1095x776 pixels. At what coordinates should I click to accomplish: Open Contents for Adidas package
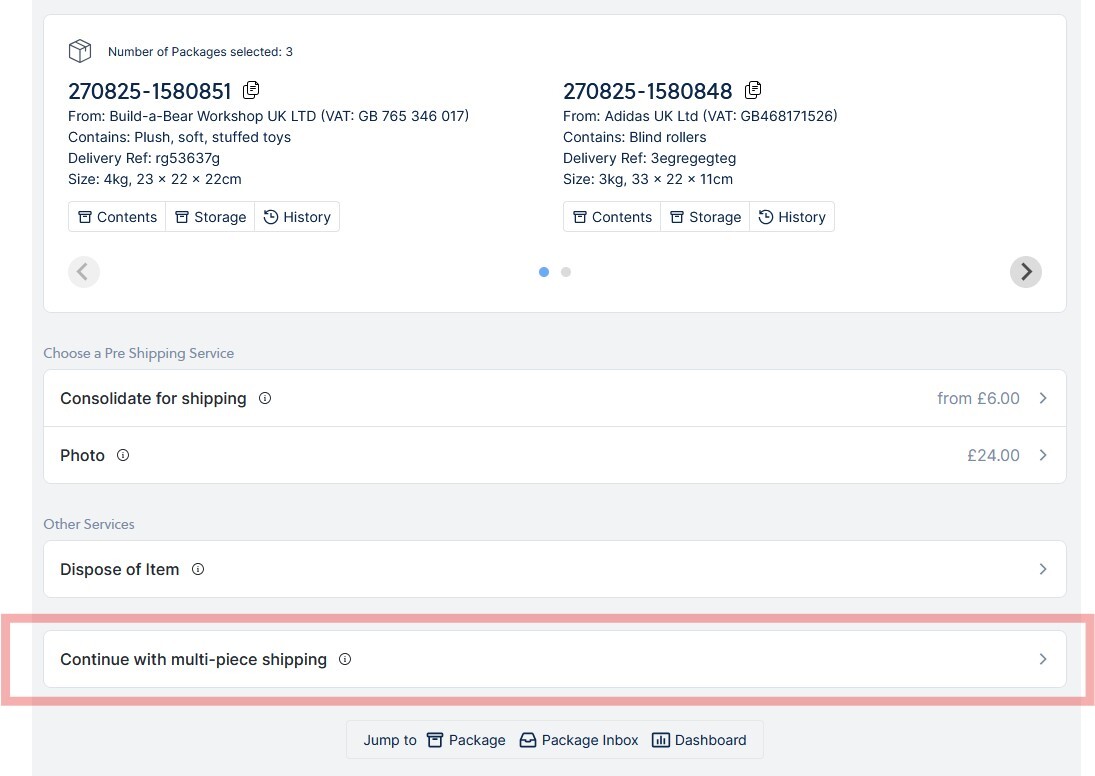pos(612,217)
